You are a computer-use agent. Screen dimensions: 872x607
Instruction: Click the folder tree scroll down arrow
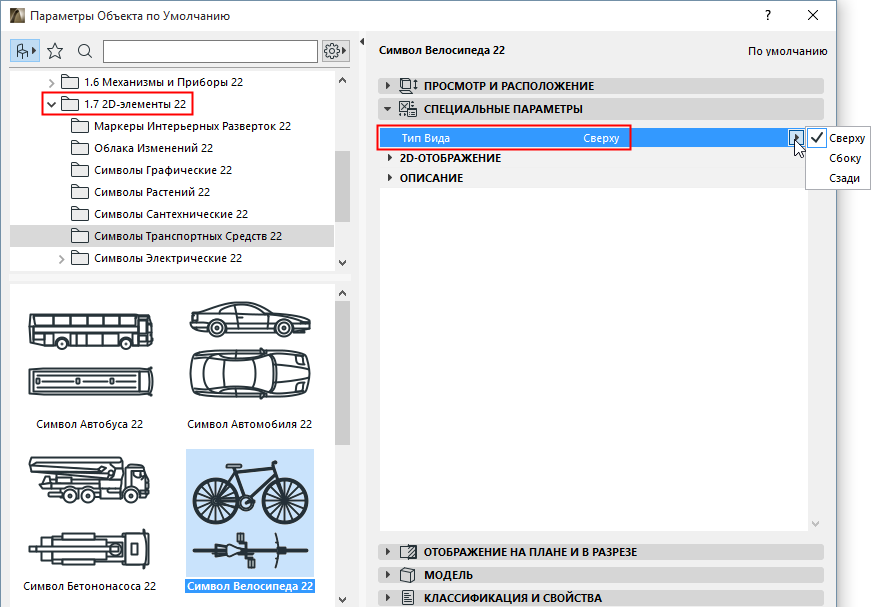pyautogui.click(x=343, y=263)
